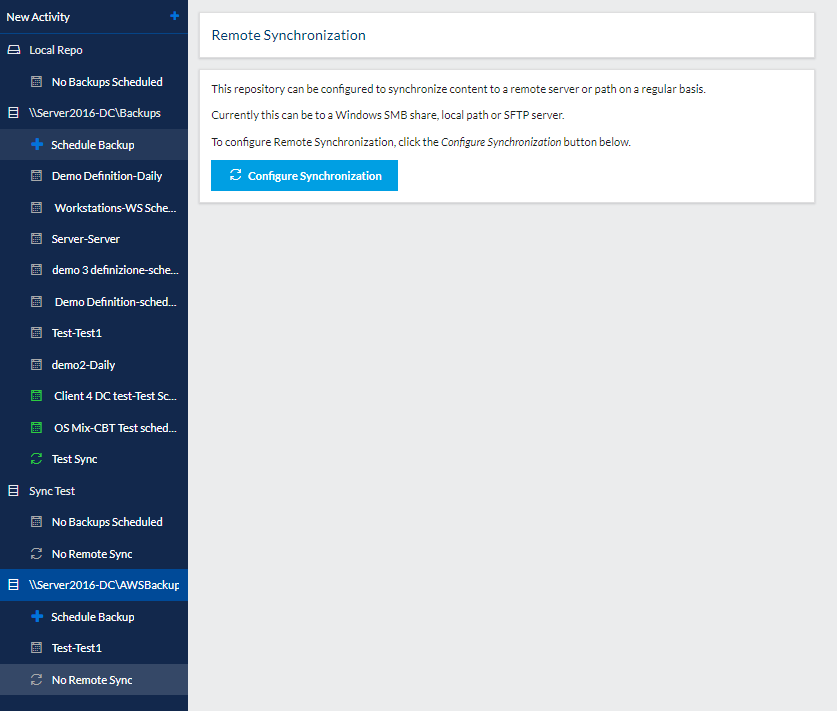Click the grey sync icon under Sync Test

click(37, 554)
